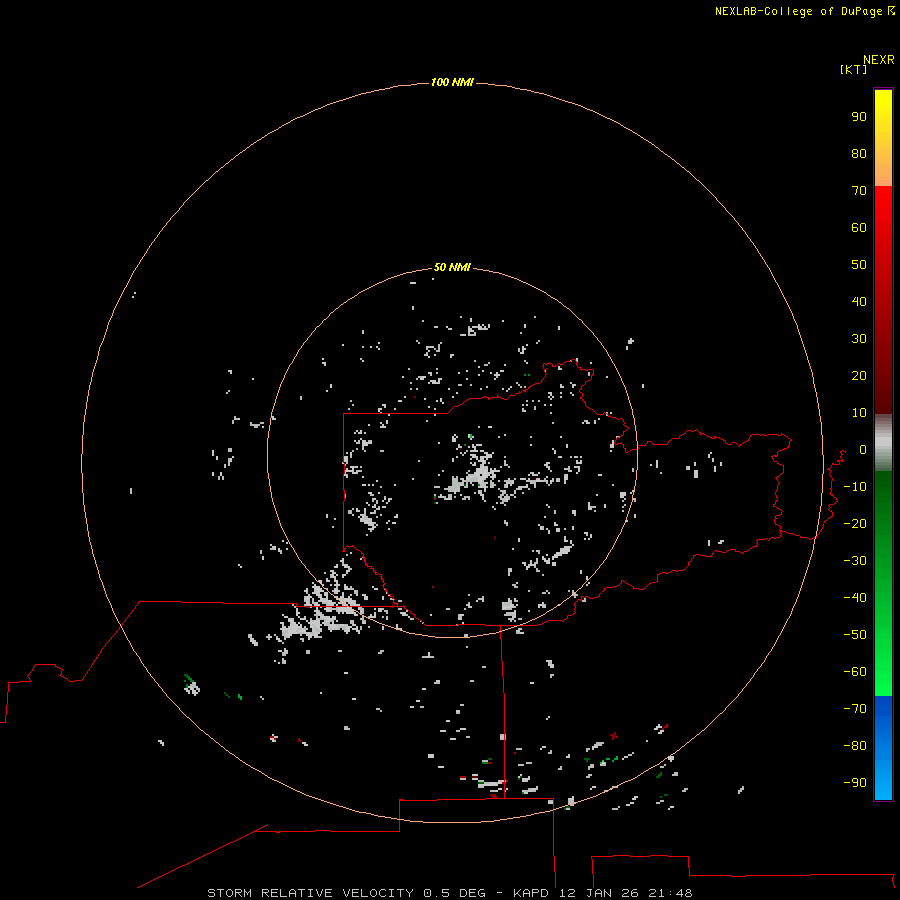Image resolution: width=900 pixels, height=900 pixels.
Task: Click the 100 NMI range ring label
Action: pyautogui.click(x=452, y=82)
